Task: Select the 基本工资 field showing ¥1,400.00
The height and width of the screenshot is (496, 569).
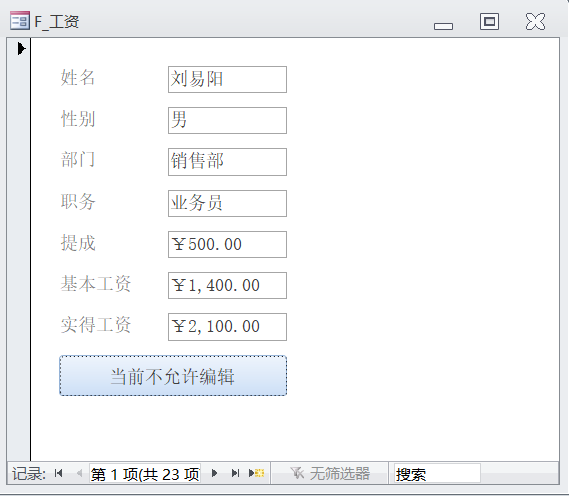Action: 227,285
